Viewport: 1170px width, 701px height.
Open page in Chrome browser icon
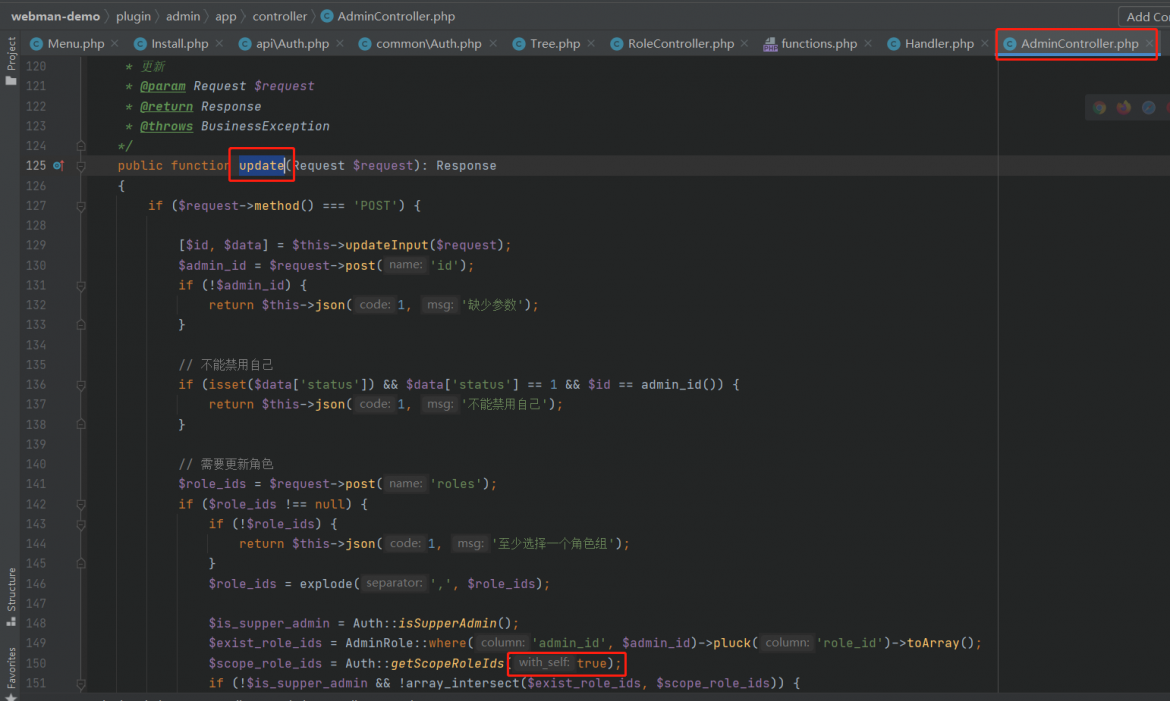pyautogui.click(x=1099, y=108)
